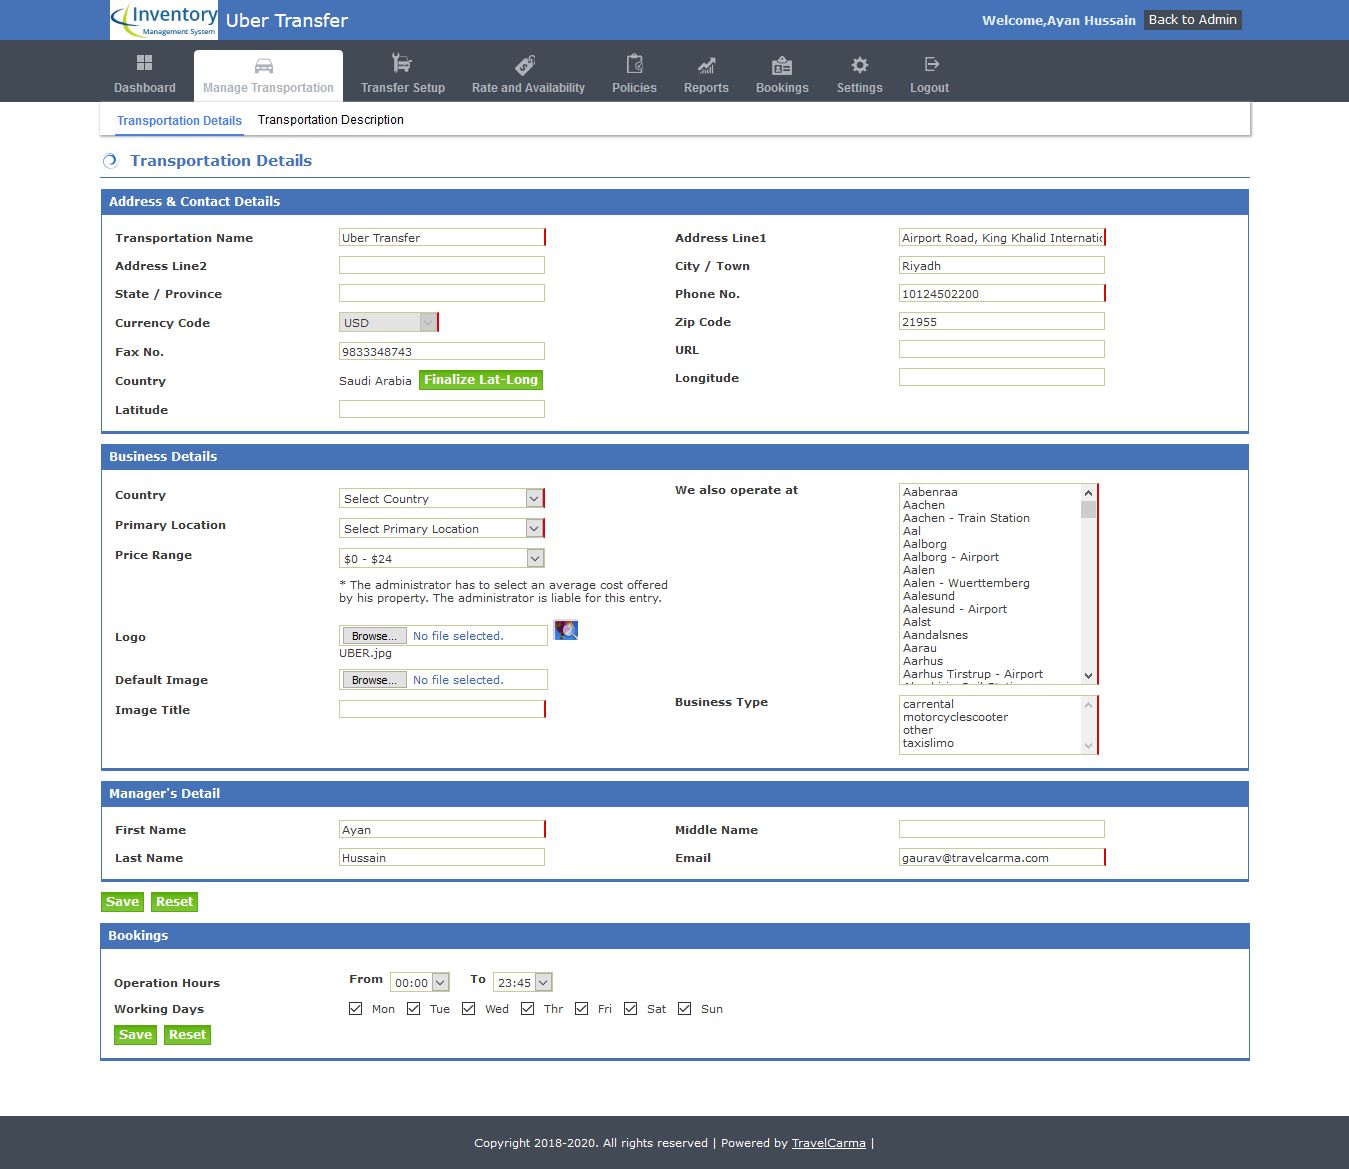Image resolution: width=1349 pixels, height=1169 pixels.
Task: Open Transfer Setup cart icon
Action: [402, 63]
